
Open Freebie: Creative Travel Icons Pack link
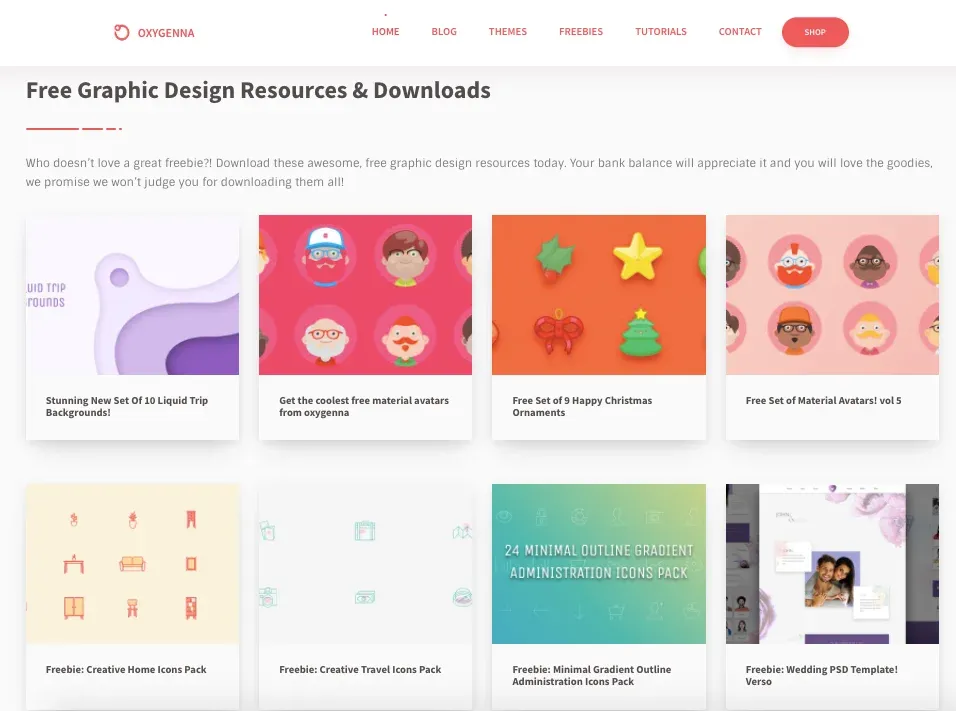point(360,670)
